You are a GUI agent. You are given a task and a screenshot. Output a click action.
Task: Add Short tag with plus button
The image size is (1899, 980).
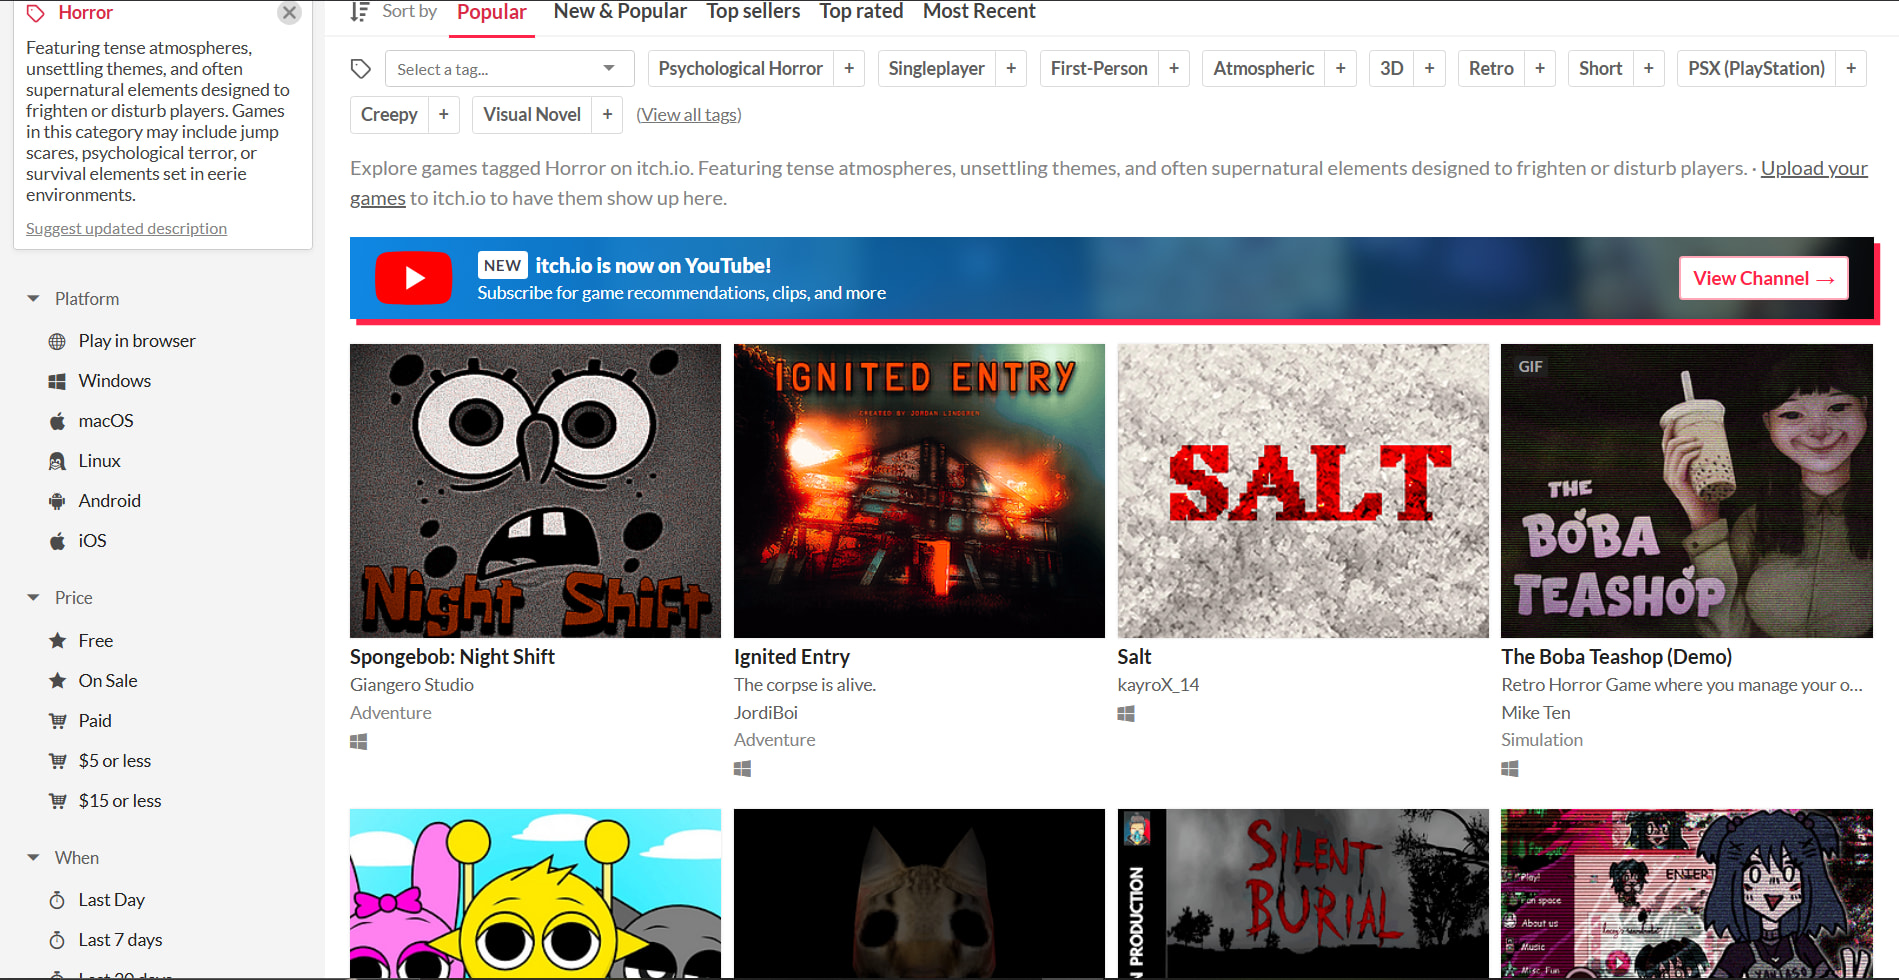[1649, 68]
